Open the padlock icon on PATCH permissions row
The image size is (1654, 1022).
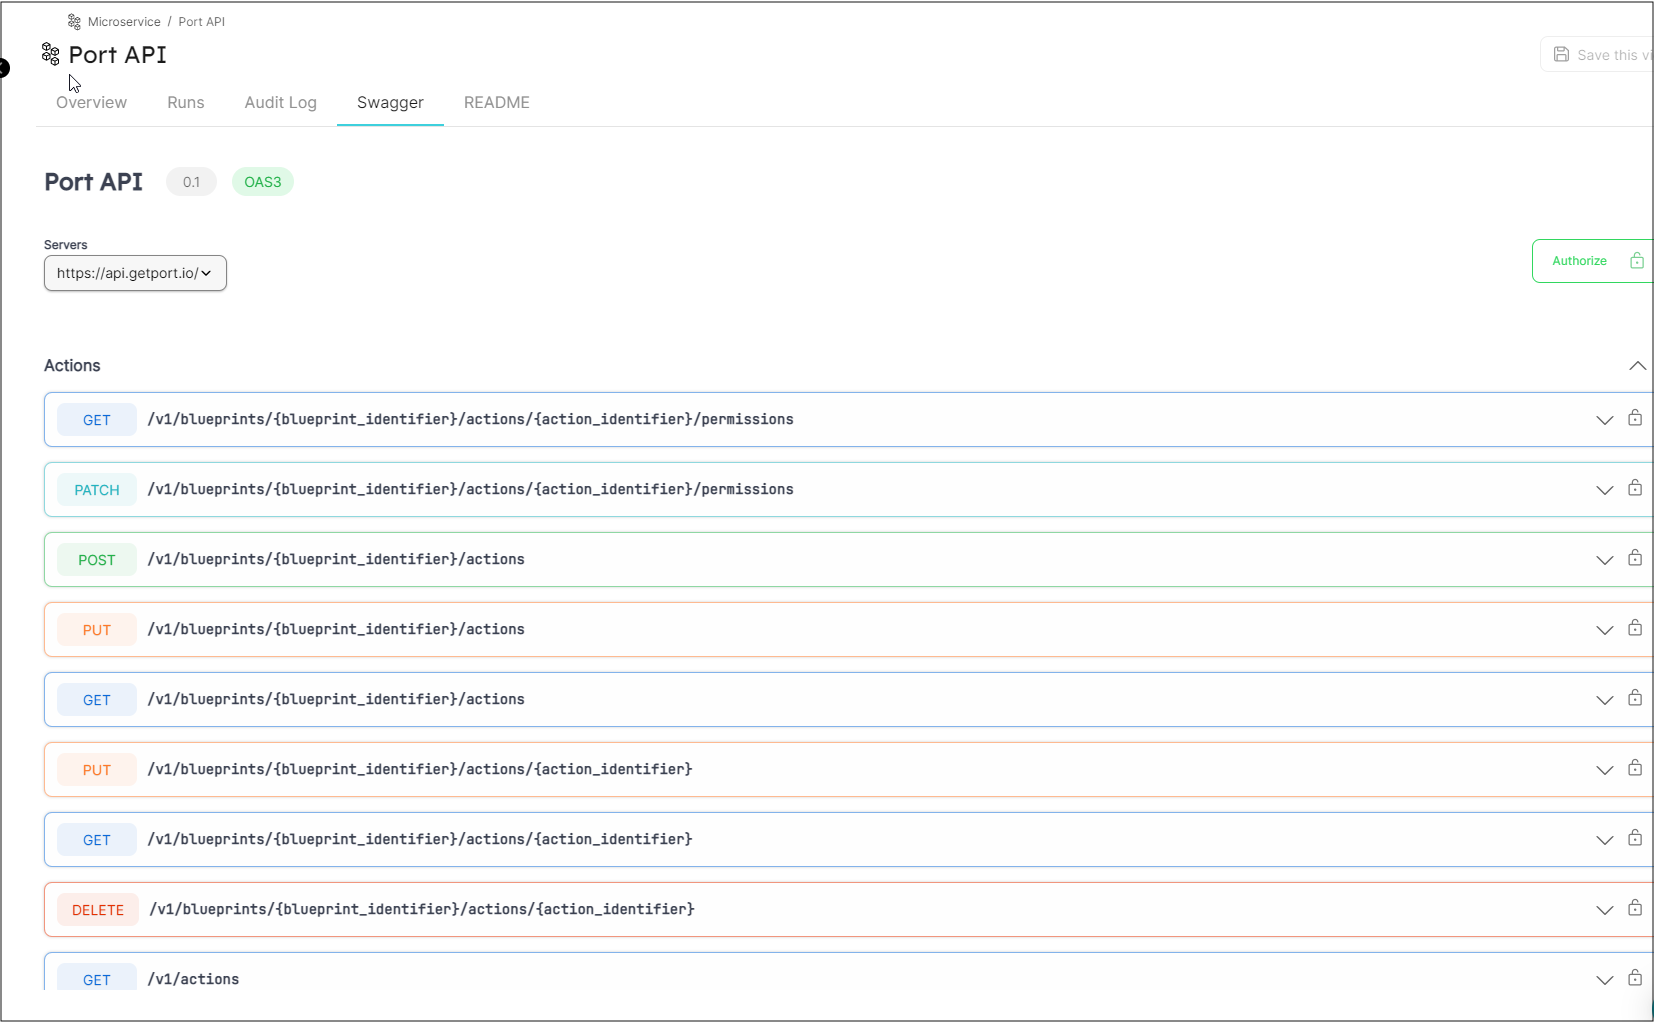(1636, 489)
